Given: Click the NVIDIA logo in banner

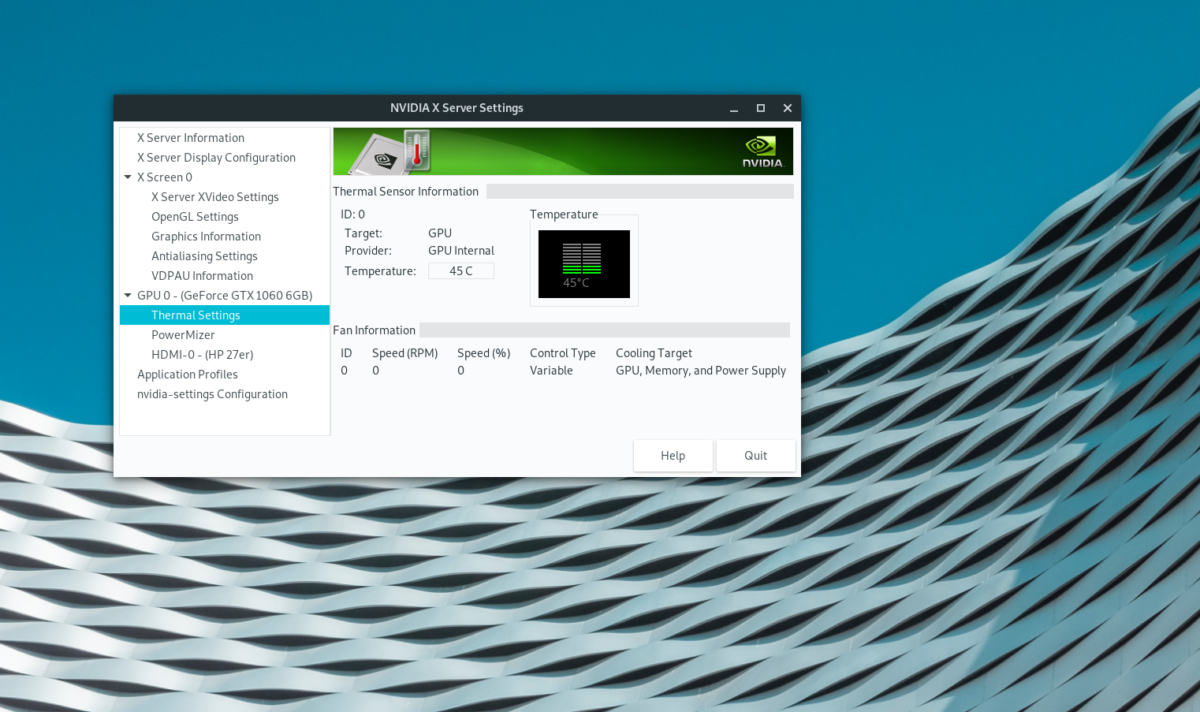Looking at the screenshot, I should pos(763,151).
